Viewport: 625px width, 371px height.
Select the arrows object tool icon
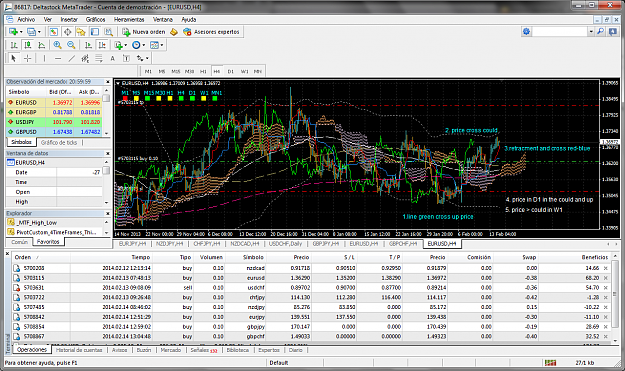140,58
